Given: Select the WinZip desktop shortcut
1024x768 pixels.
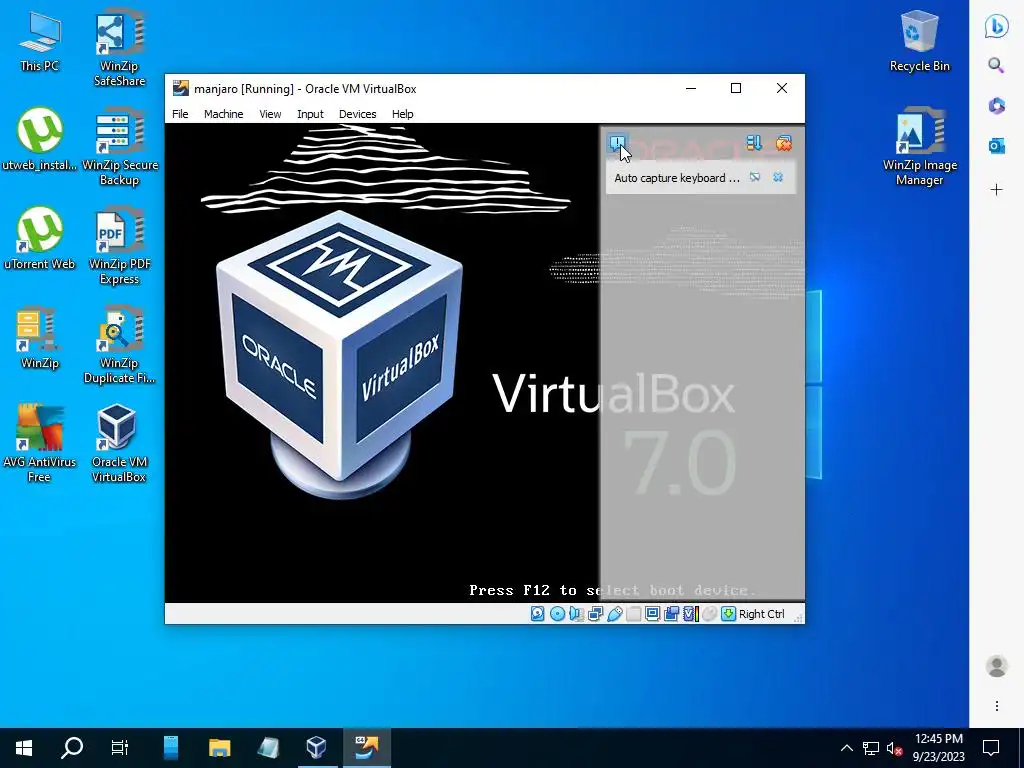Looking at the screenshot, I should click(x=39, y=338).
